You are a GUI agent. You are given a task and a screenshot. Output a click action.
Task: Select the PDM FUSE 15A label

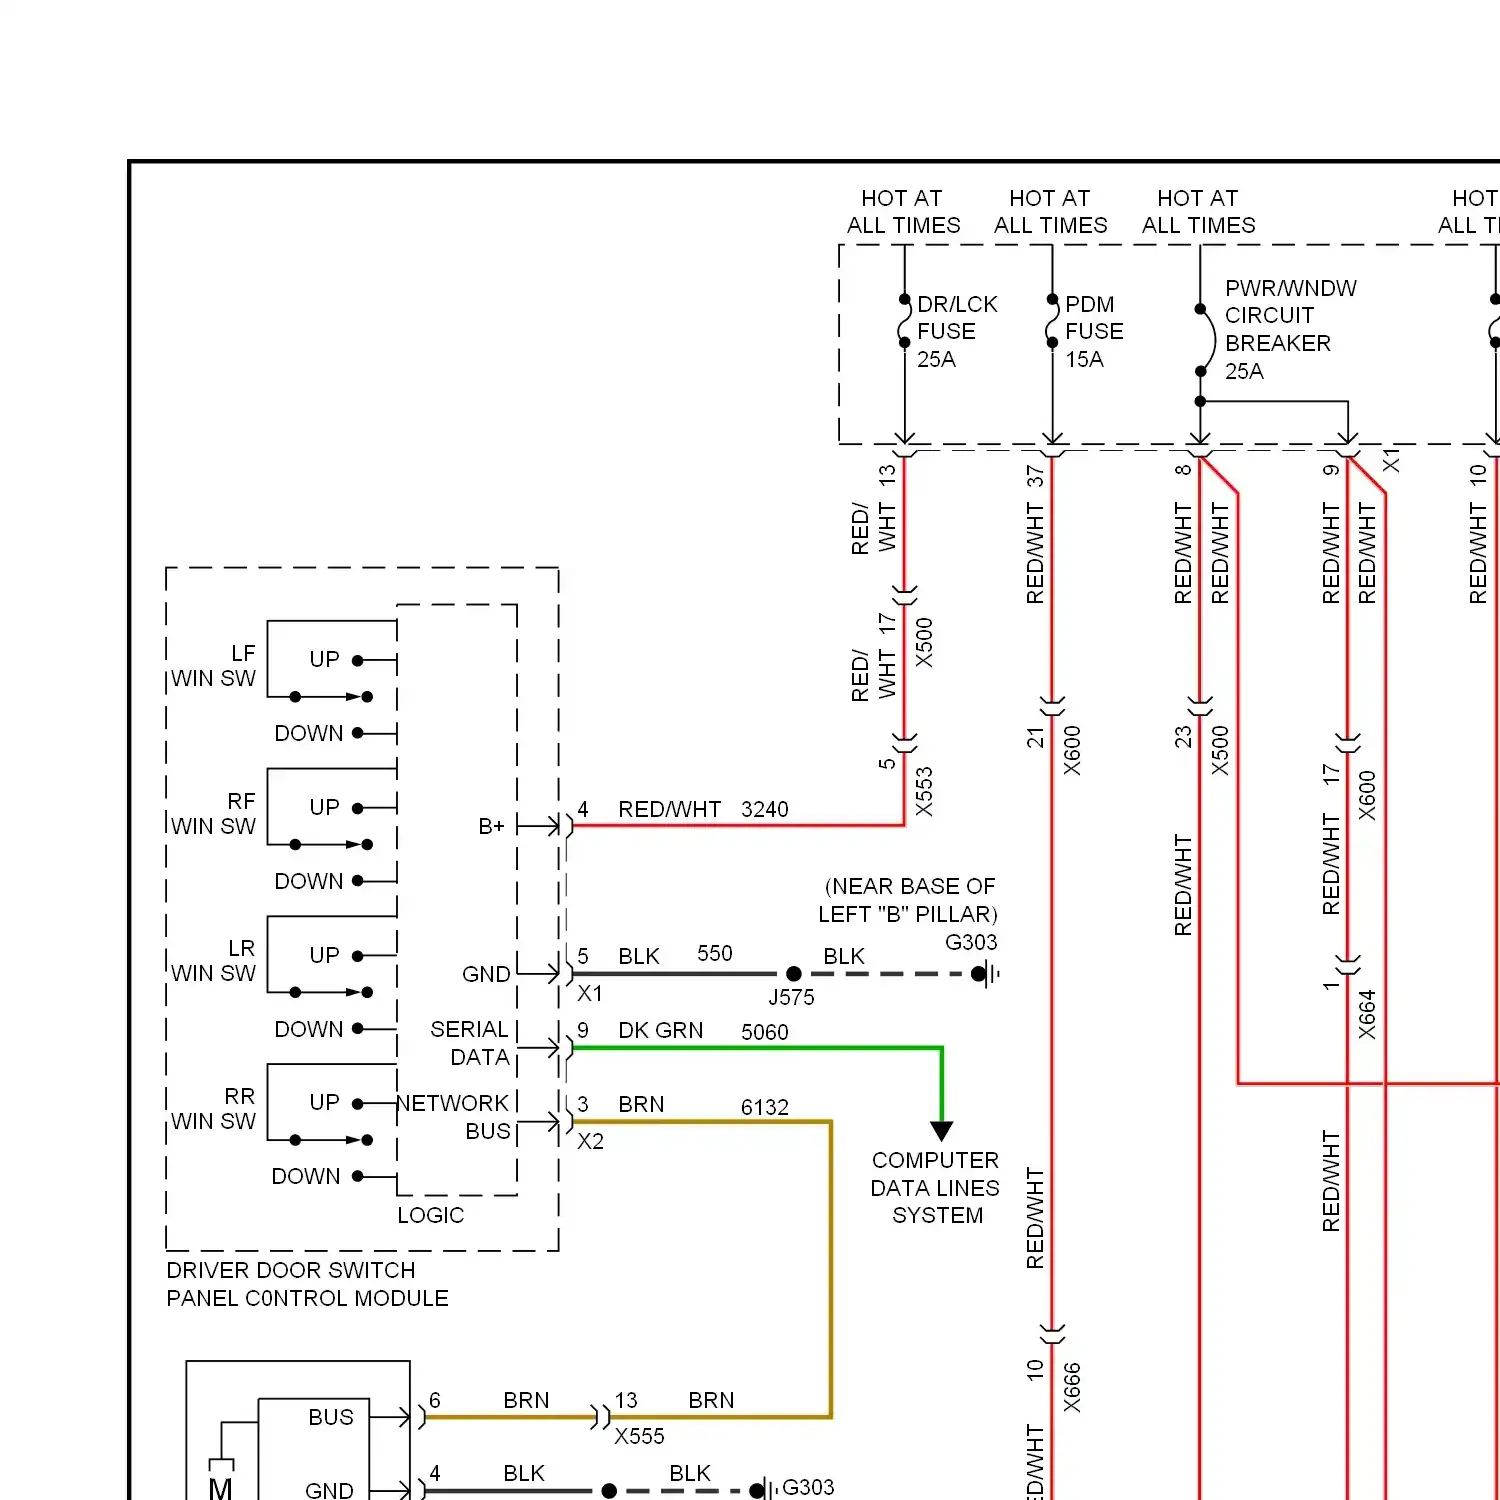click(x=1094, y=331)
